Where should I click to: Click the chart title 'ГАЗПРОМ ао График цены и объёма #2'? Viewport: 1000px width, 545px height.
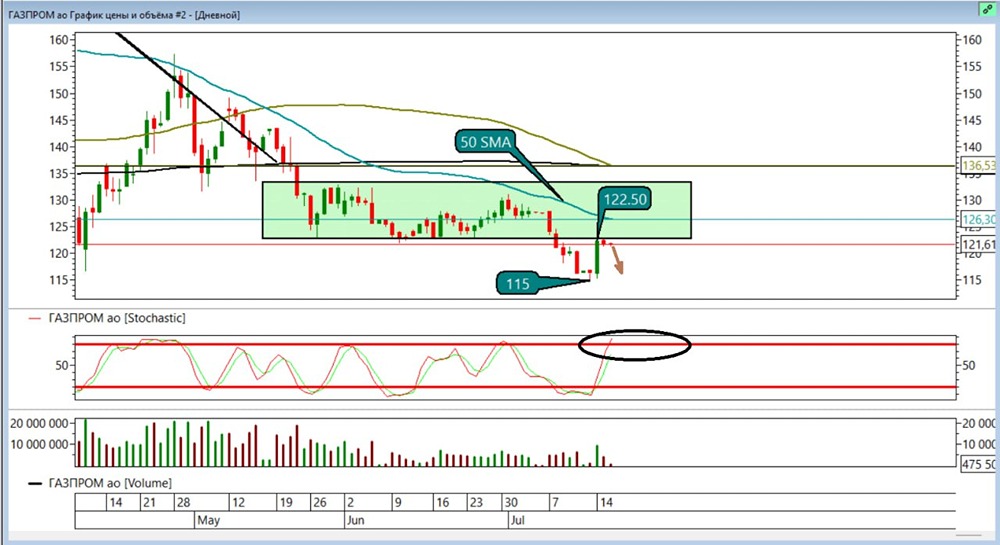98,15
